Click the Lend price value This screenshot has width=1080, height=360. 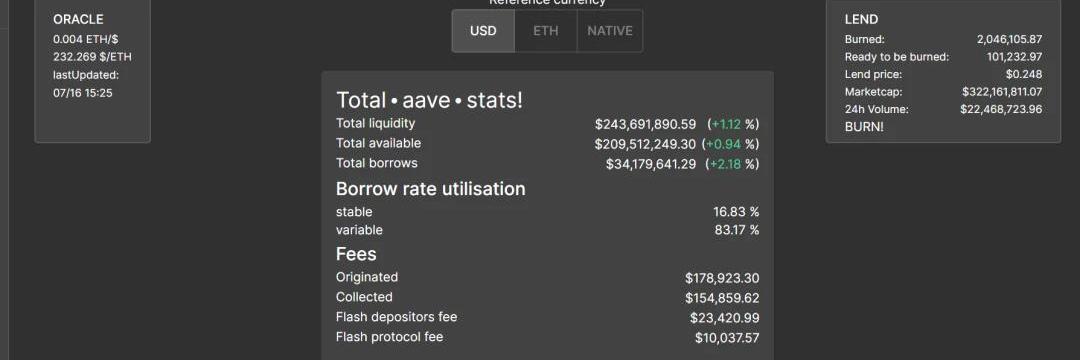(x=1024, y=74)
